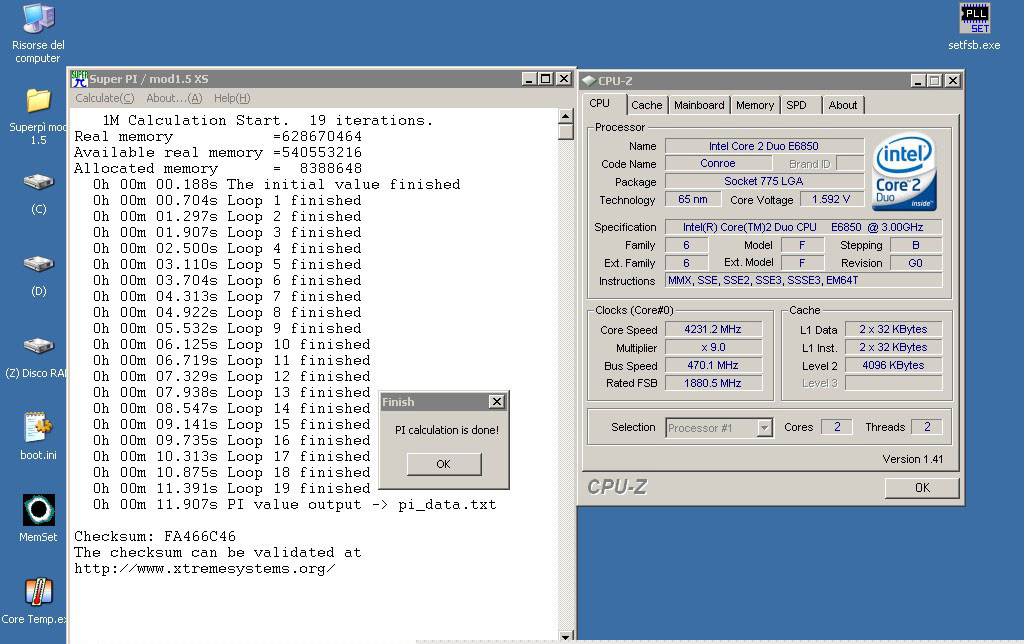Viewport: 1024px width, 644px height.
Task: Open Calculate menu in Super PI
Action: [x=104, y=98]
